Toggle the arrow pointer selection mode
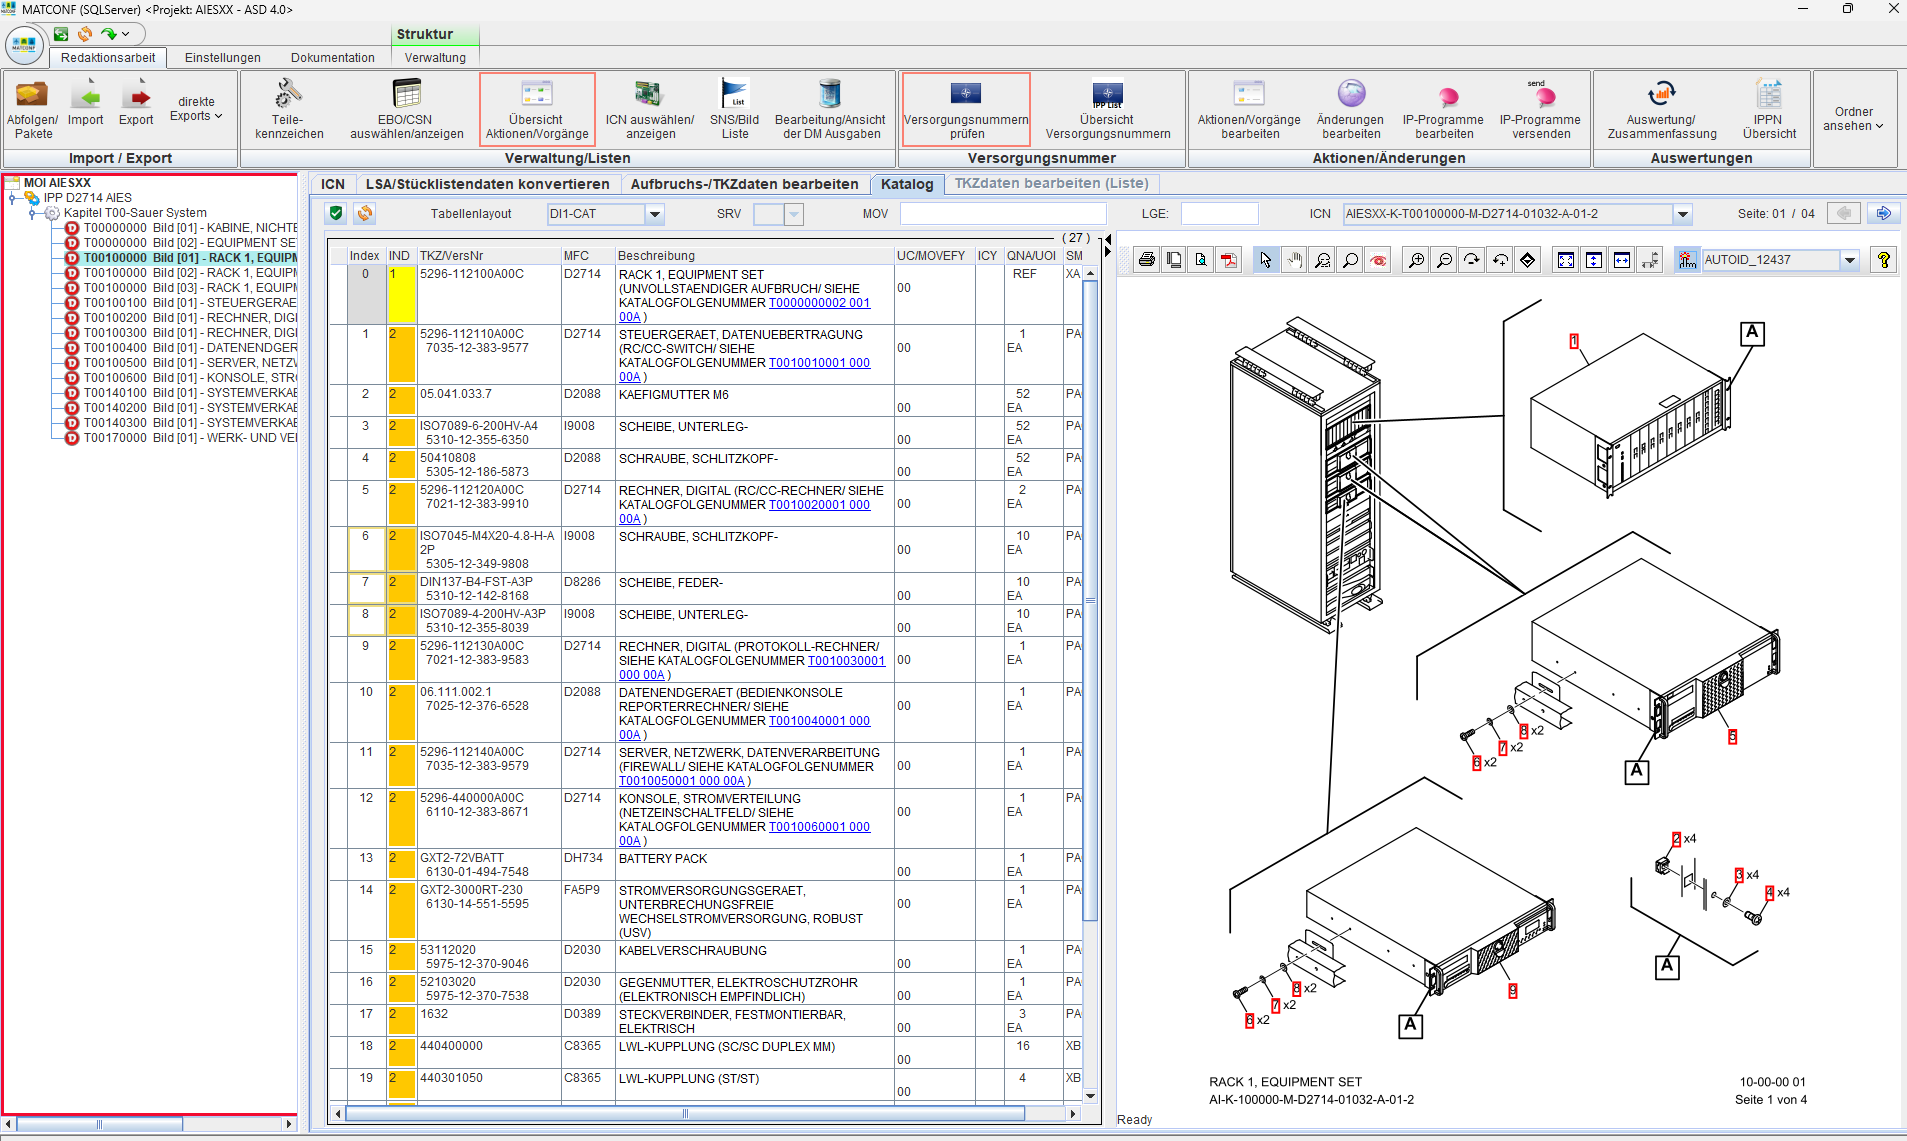This screenshot has width=1907, height=1141. pos(1266,260)
